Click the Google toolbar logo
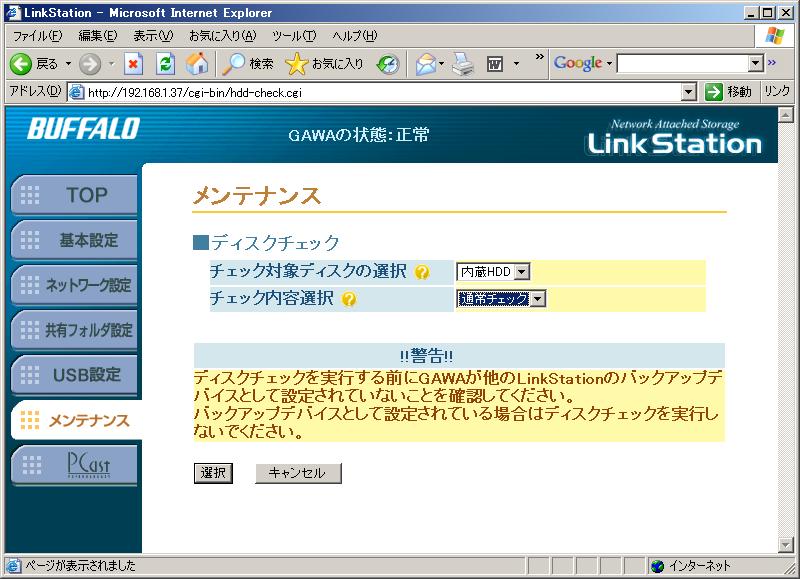Viewport: 800px width, 579px height. (578, 63)
